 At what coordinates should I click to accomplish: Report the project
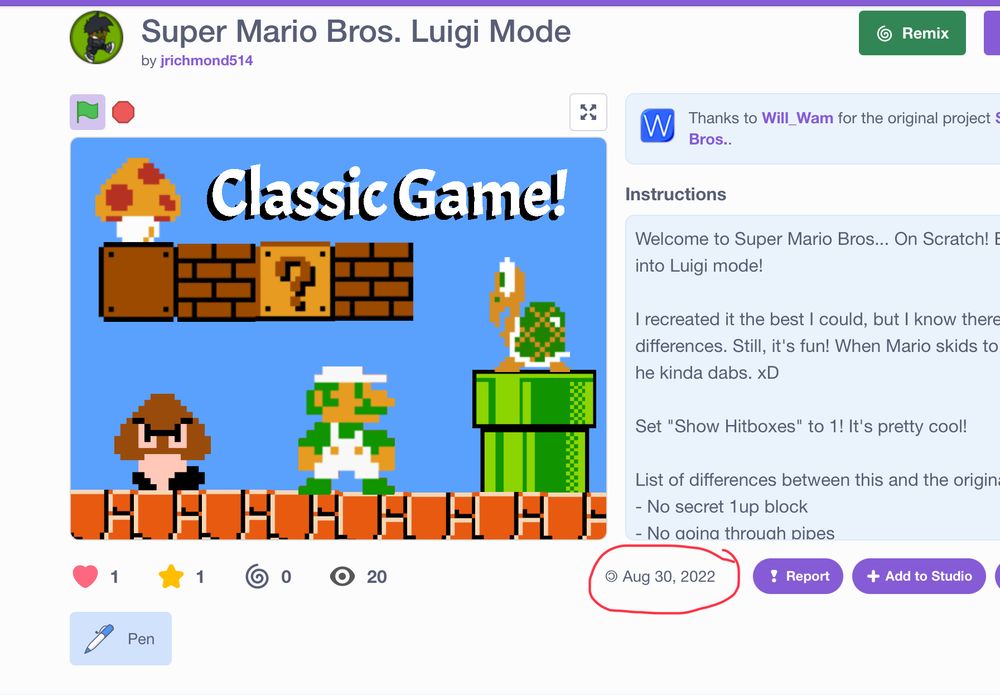pos(798,576)
